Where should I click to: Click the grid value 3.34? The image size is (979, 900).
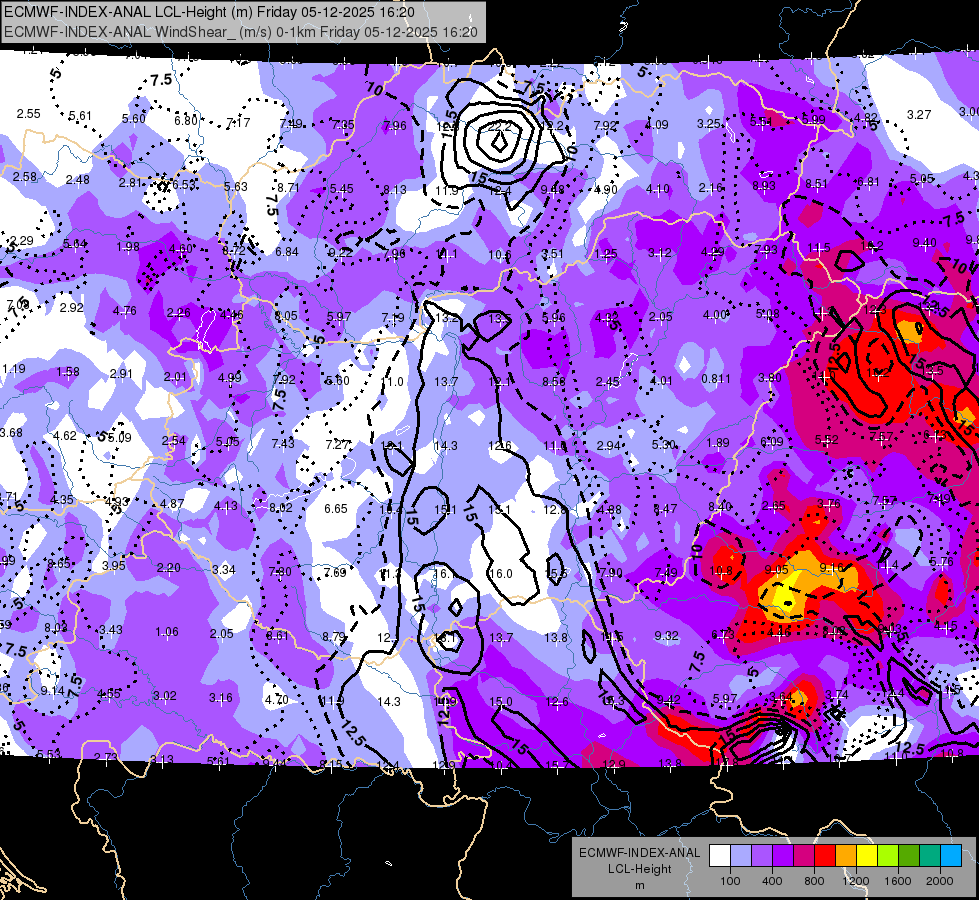click(x=224, y=569)
